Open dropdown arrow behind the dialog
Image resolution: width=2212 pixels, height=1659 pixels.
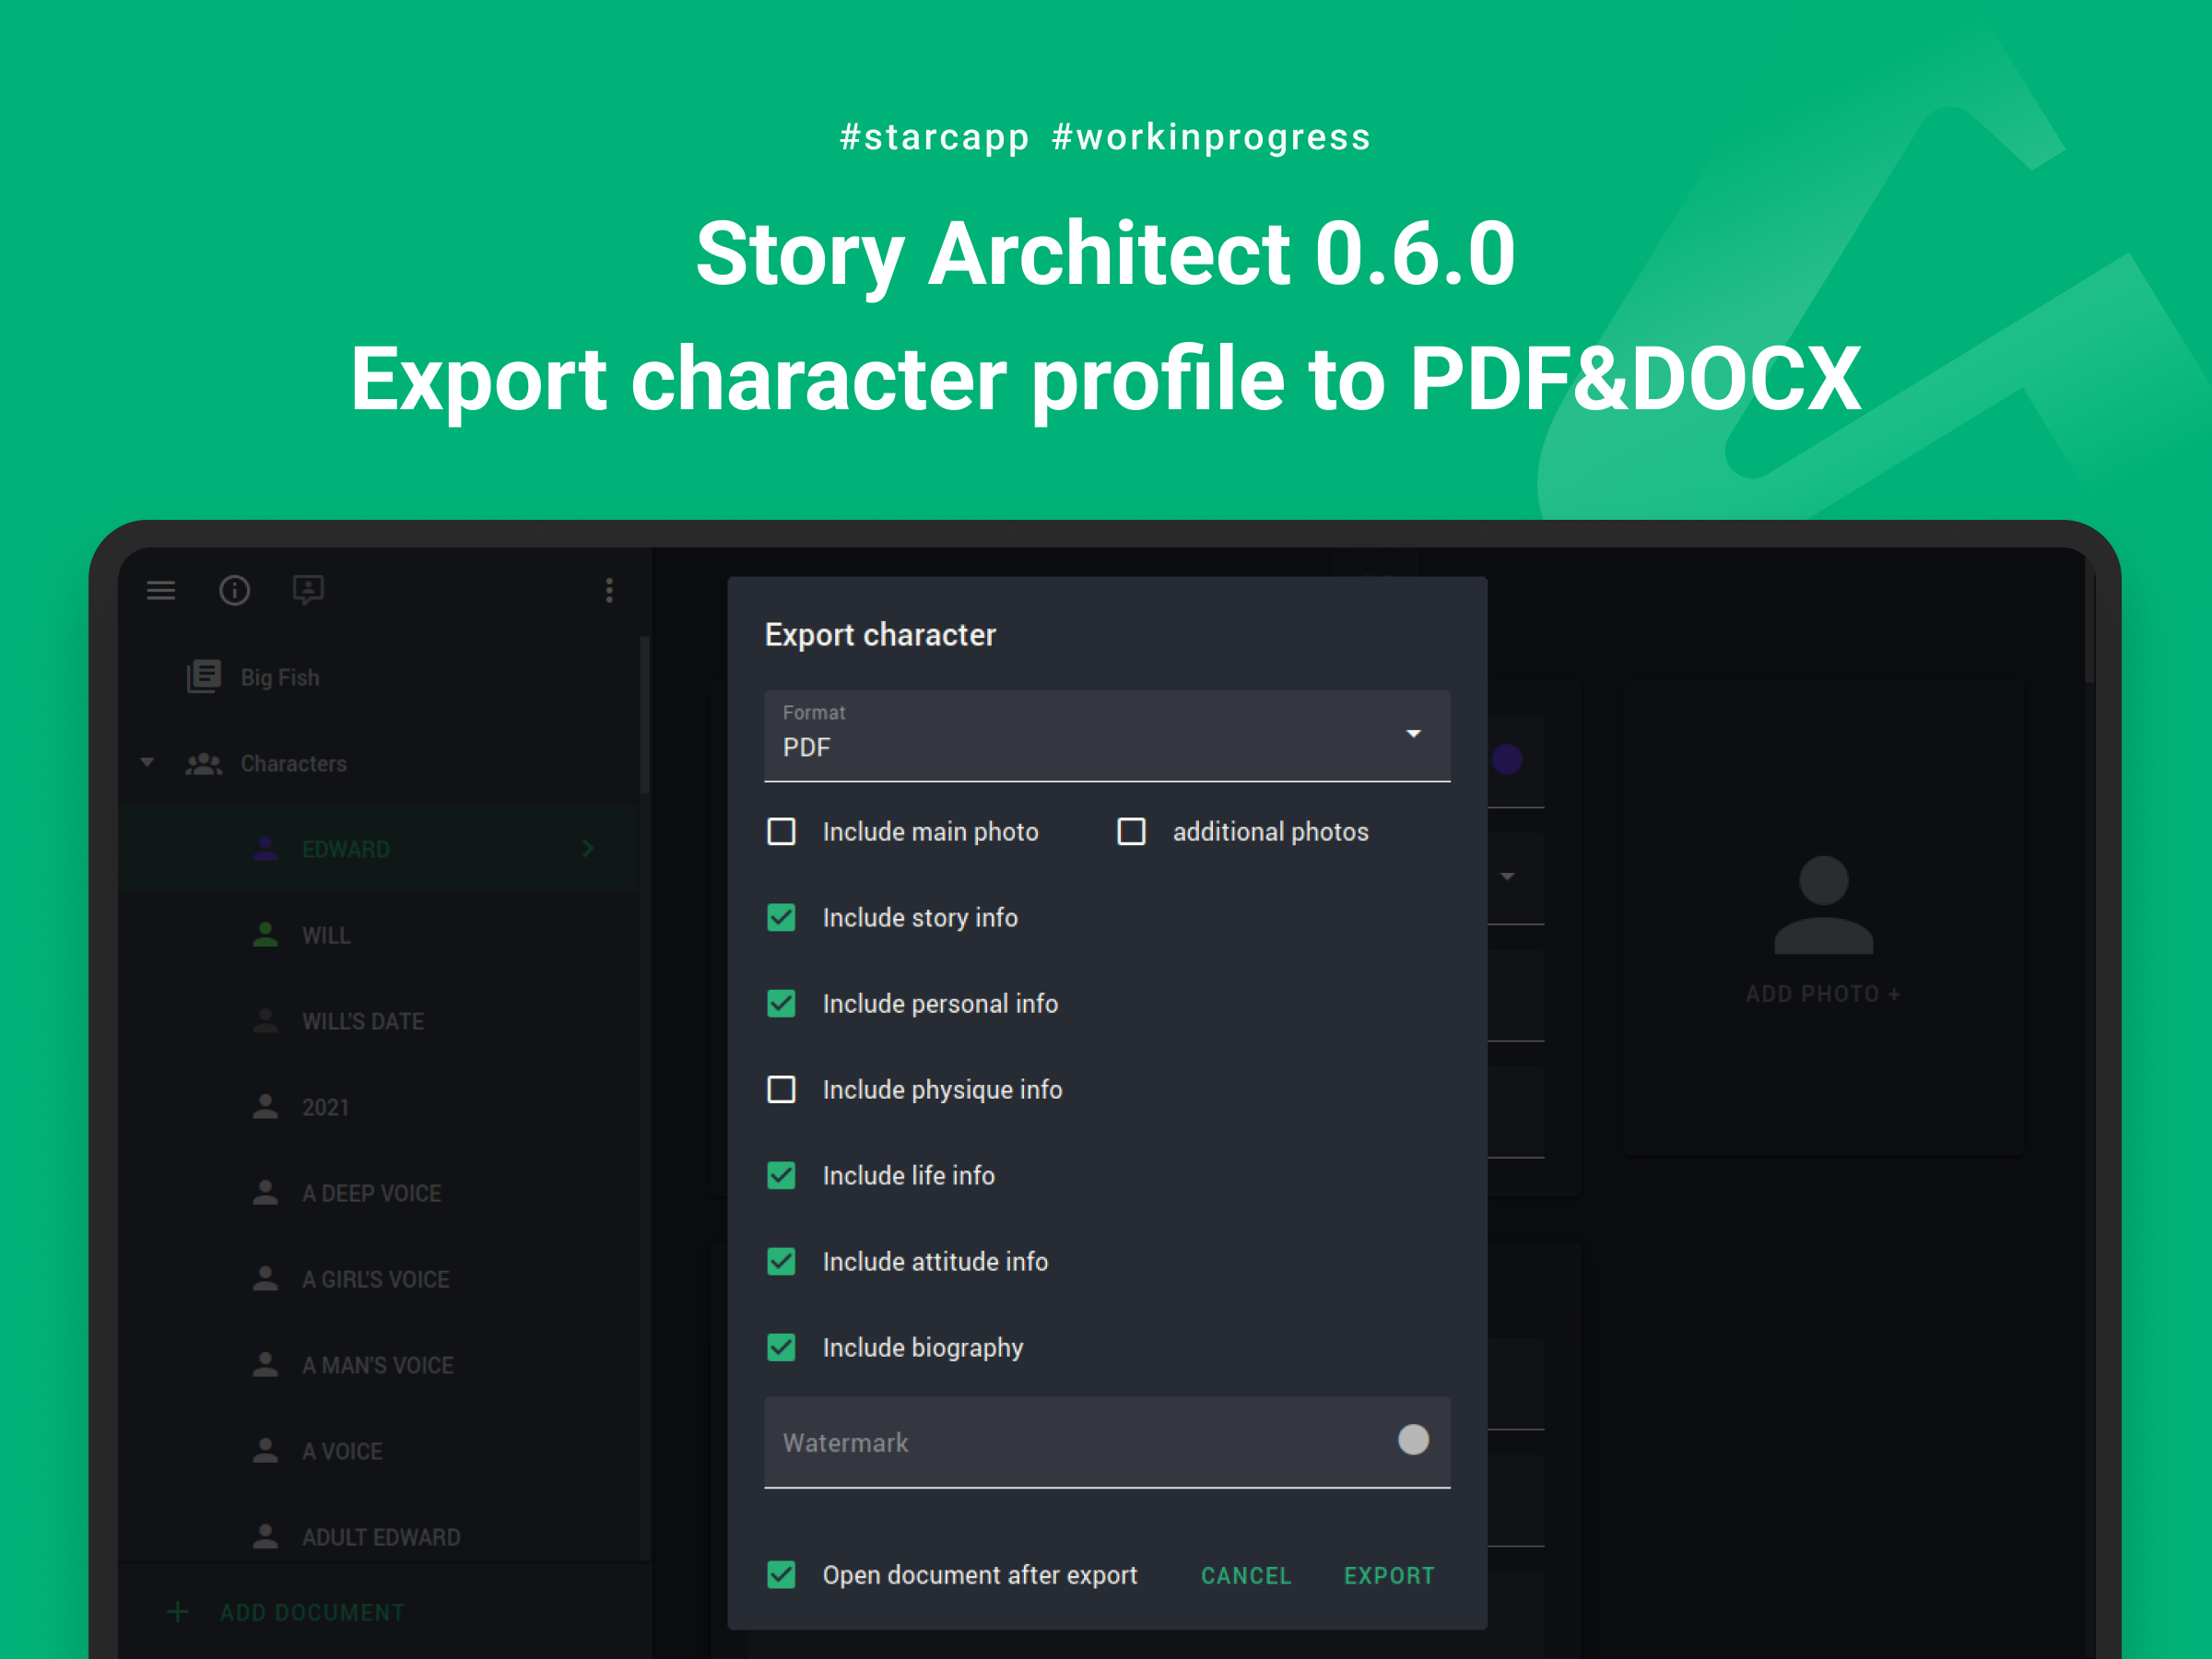point(1507,877)
